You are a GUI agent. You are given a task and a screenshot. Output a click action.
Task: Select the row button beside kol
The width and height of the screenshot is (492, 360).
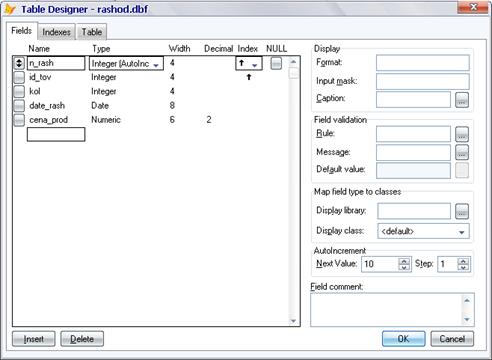(x=19, y=91)
